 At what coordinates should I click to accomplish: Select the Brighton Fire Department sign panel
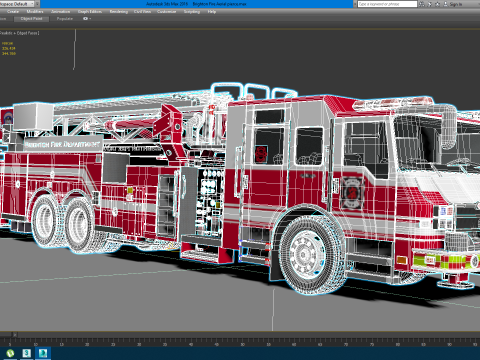62,144
